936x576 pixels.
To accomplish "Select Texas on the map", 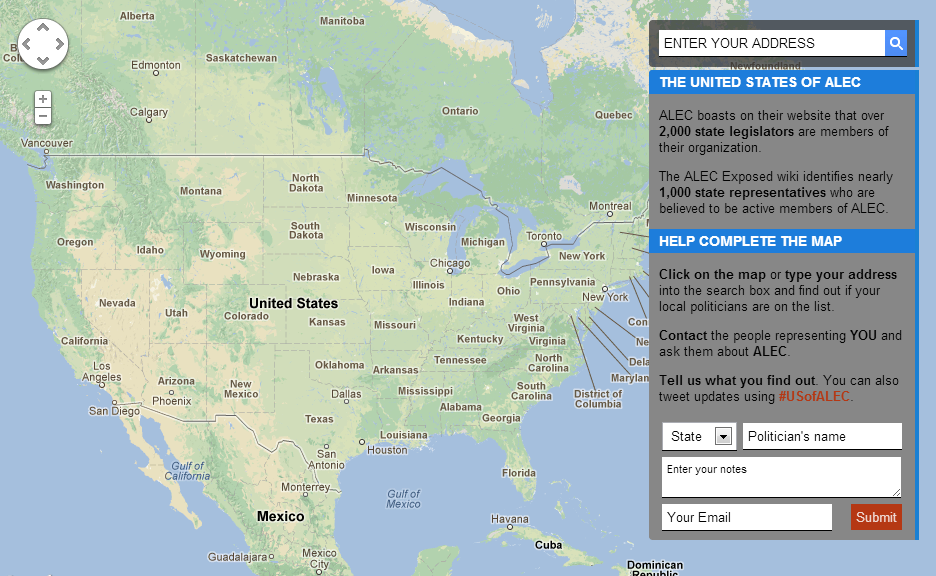I will click(x=319, y=420).
